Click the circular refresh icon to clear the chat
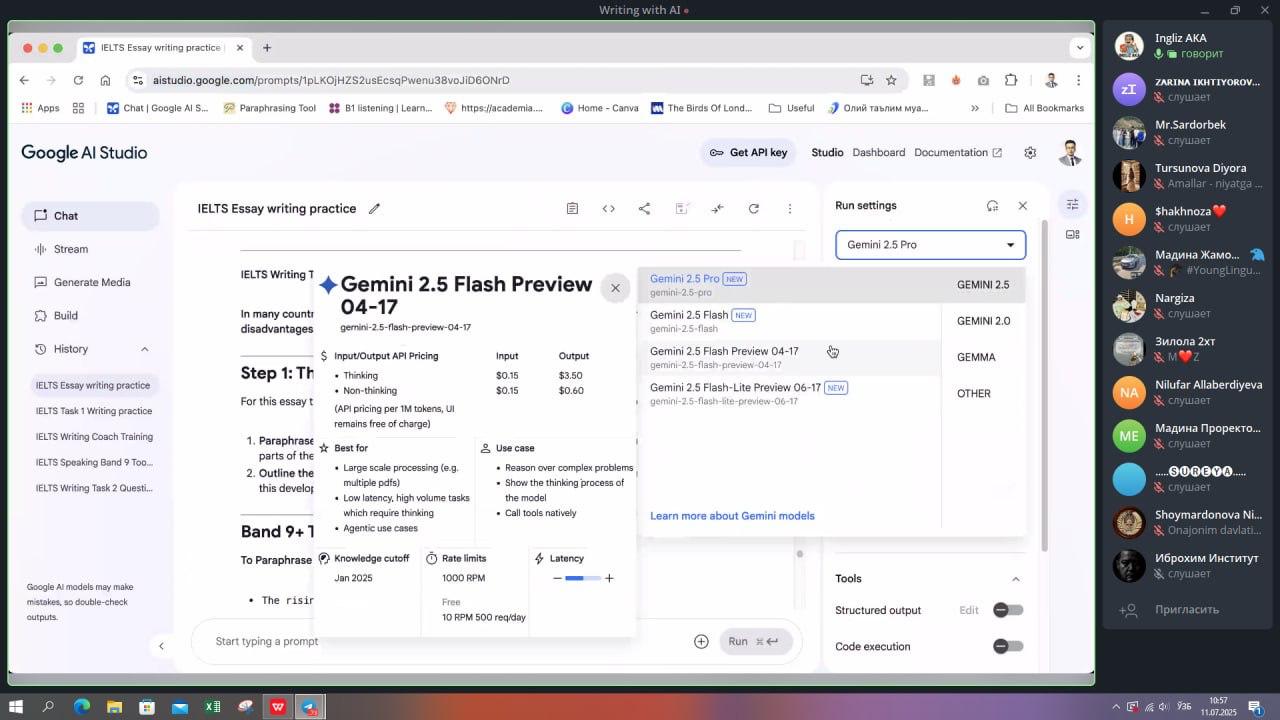Viewport: 1280px width, 720px height. 753,209
